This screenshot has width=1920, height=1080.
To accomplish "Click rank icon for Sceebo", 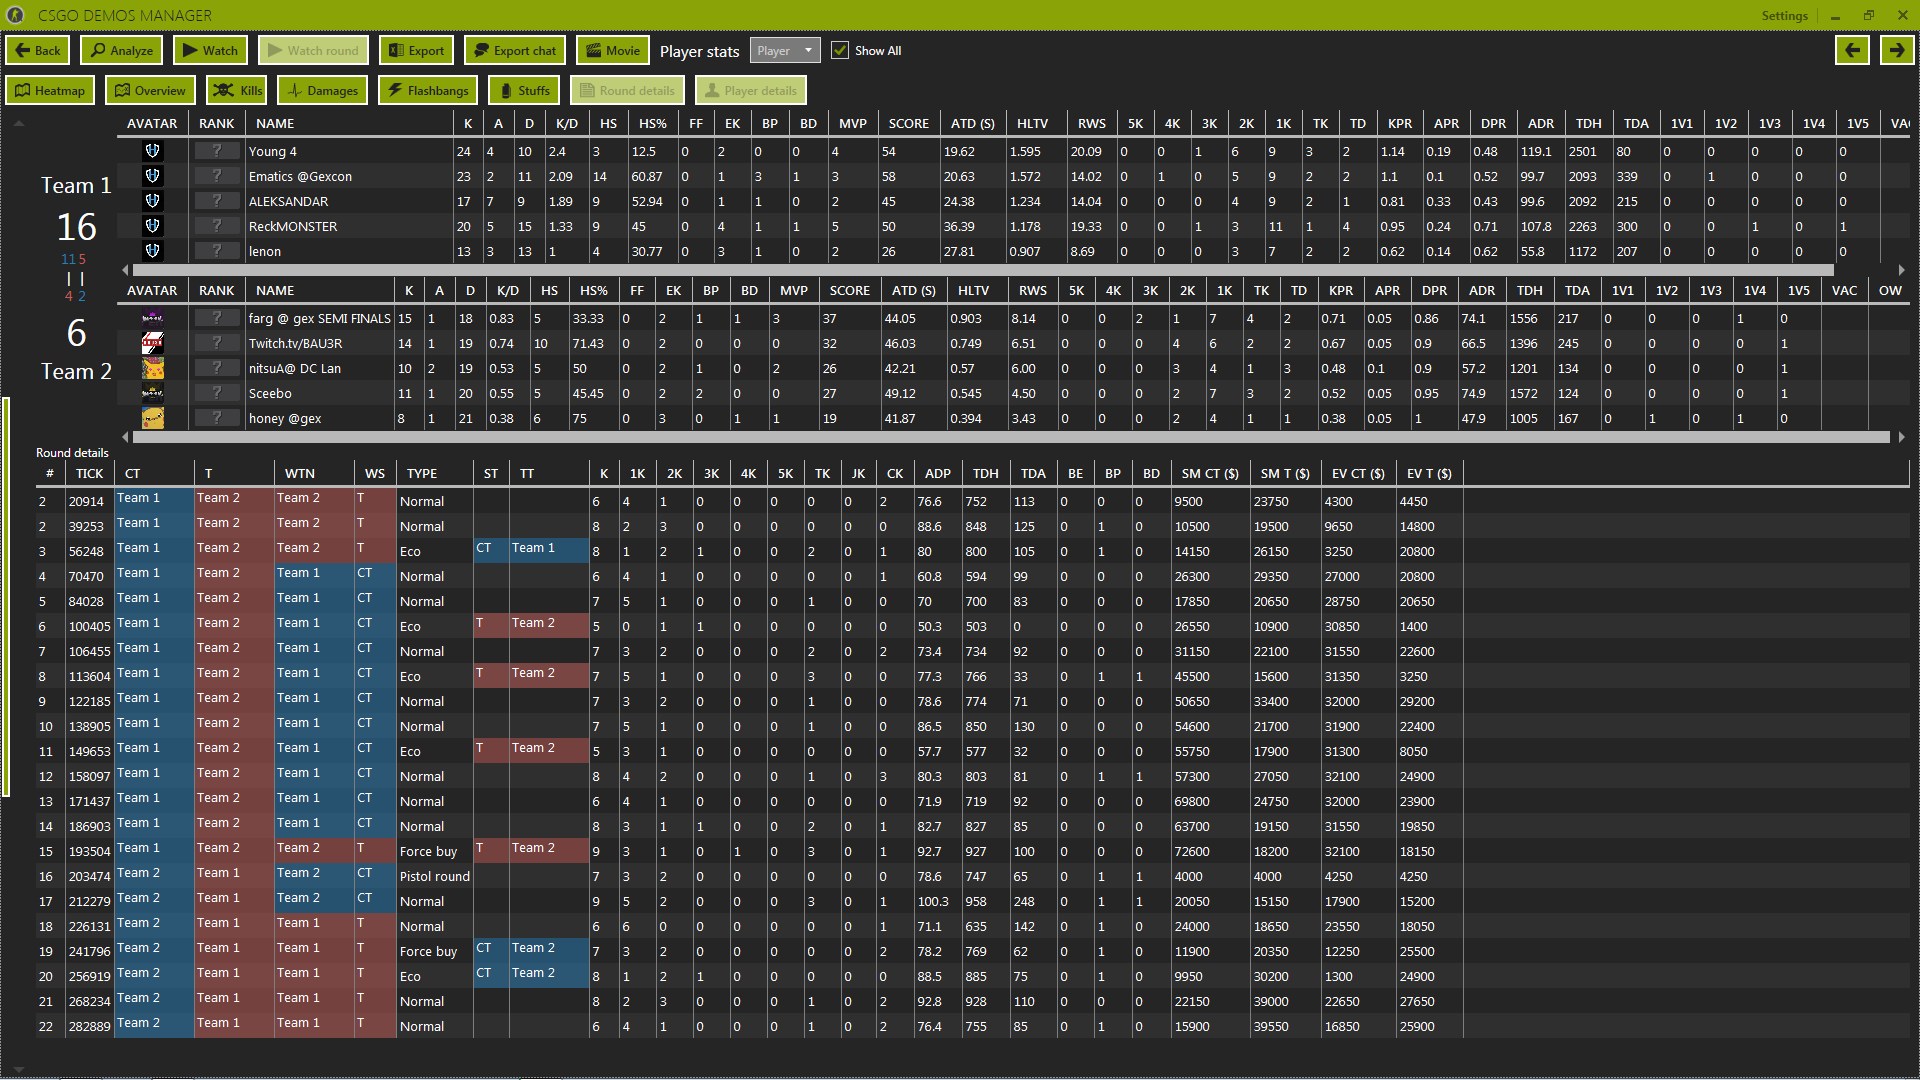I will click(216, 393).
